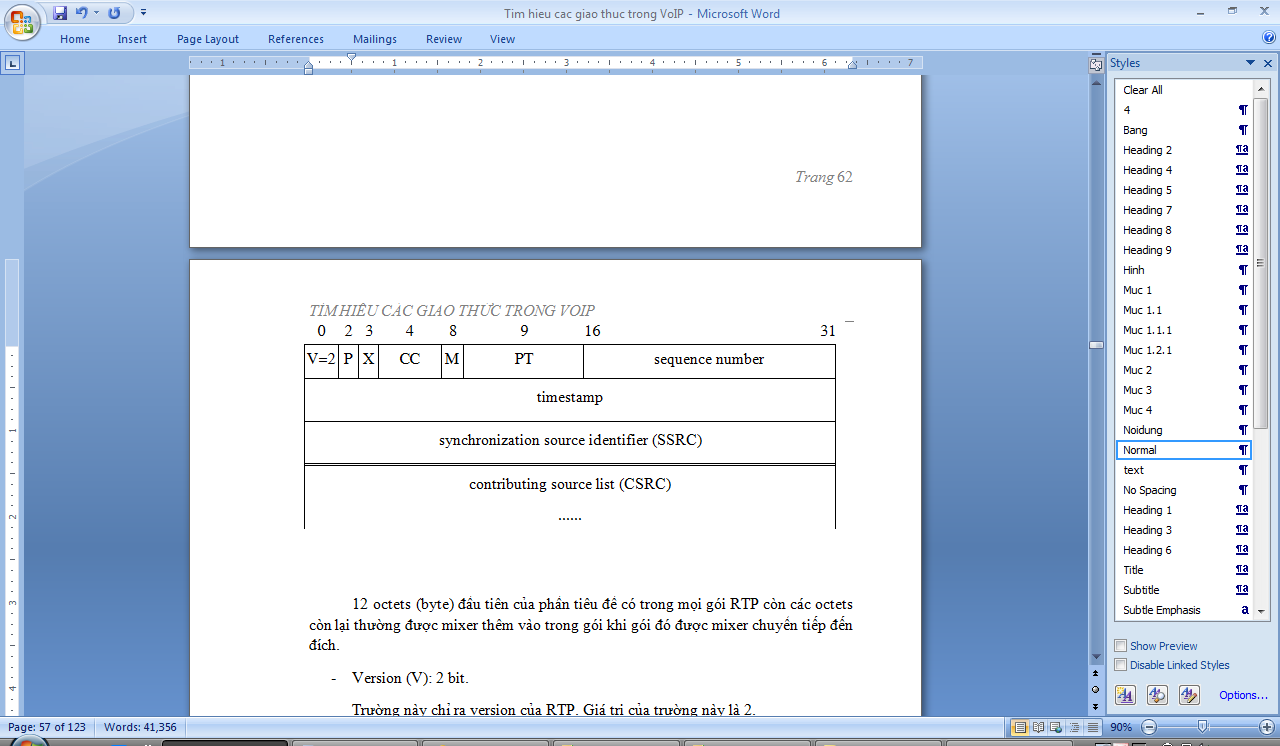Viewport: 1280px width, 746px height.
Task: Click the zoom slider handle
Action: tap(1202, 727)
